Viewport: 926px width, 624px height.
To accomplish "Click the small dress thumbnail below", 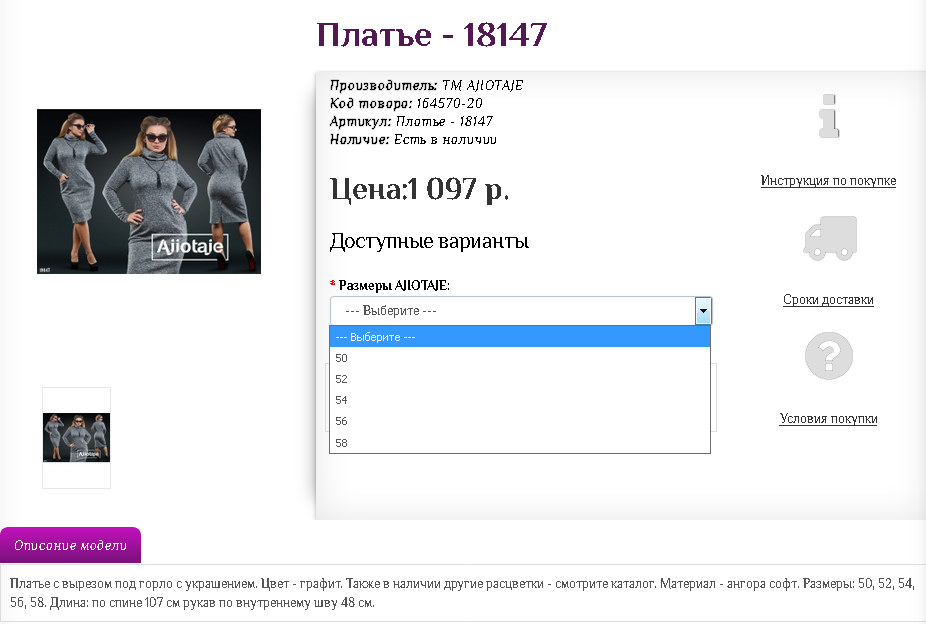I will tap(77, 438).
